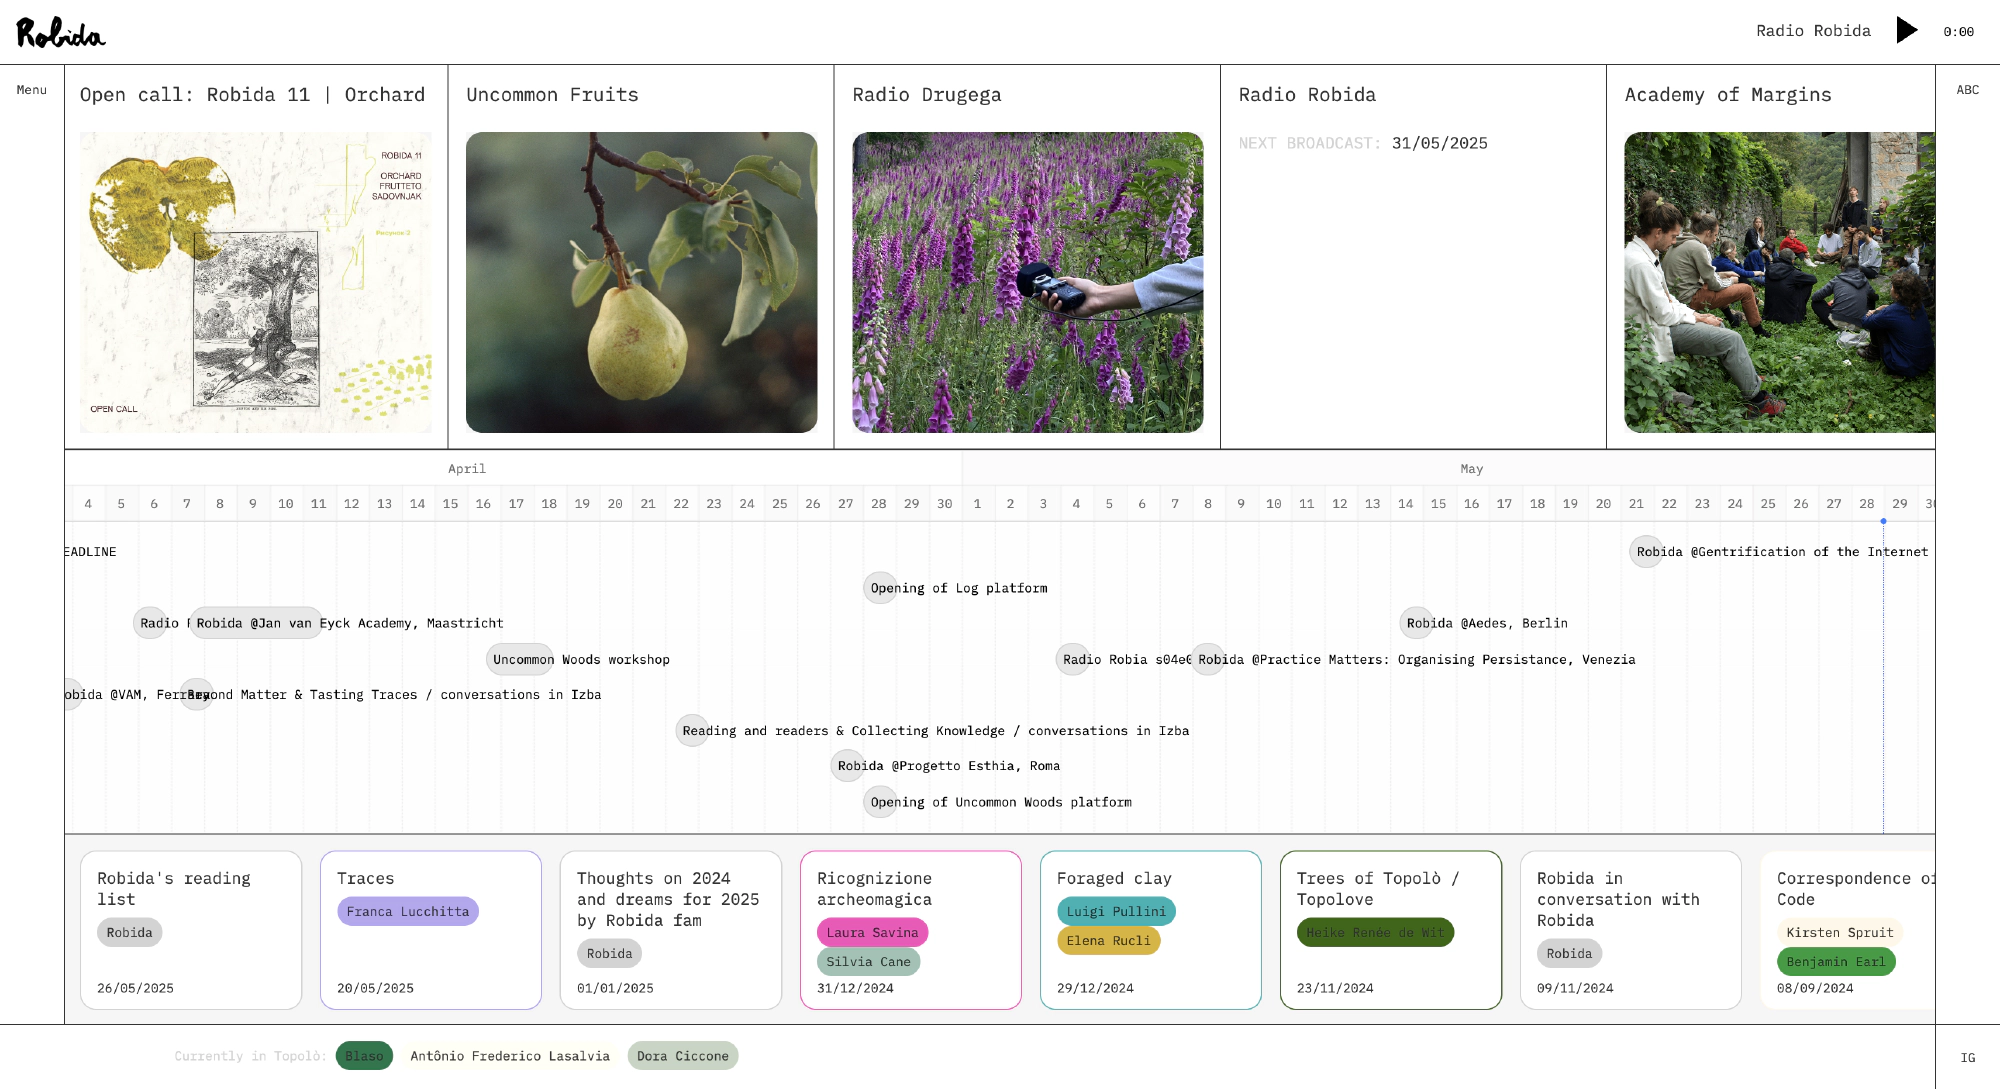Image resolution: width=2000 pixels, height=1089 pixels.
Task: Open the IG link
Action: click(1967, 1057)
